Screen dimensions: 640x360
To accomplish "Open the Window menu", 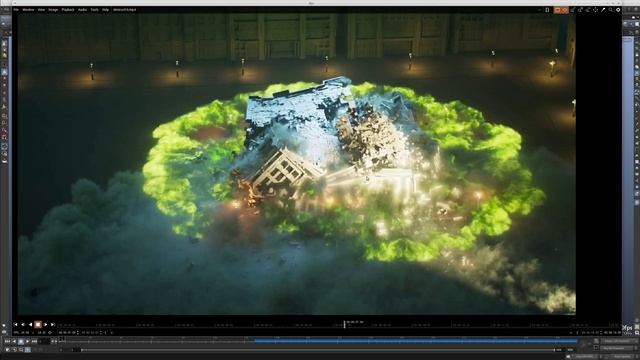I will (x=28, y=9).
